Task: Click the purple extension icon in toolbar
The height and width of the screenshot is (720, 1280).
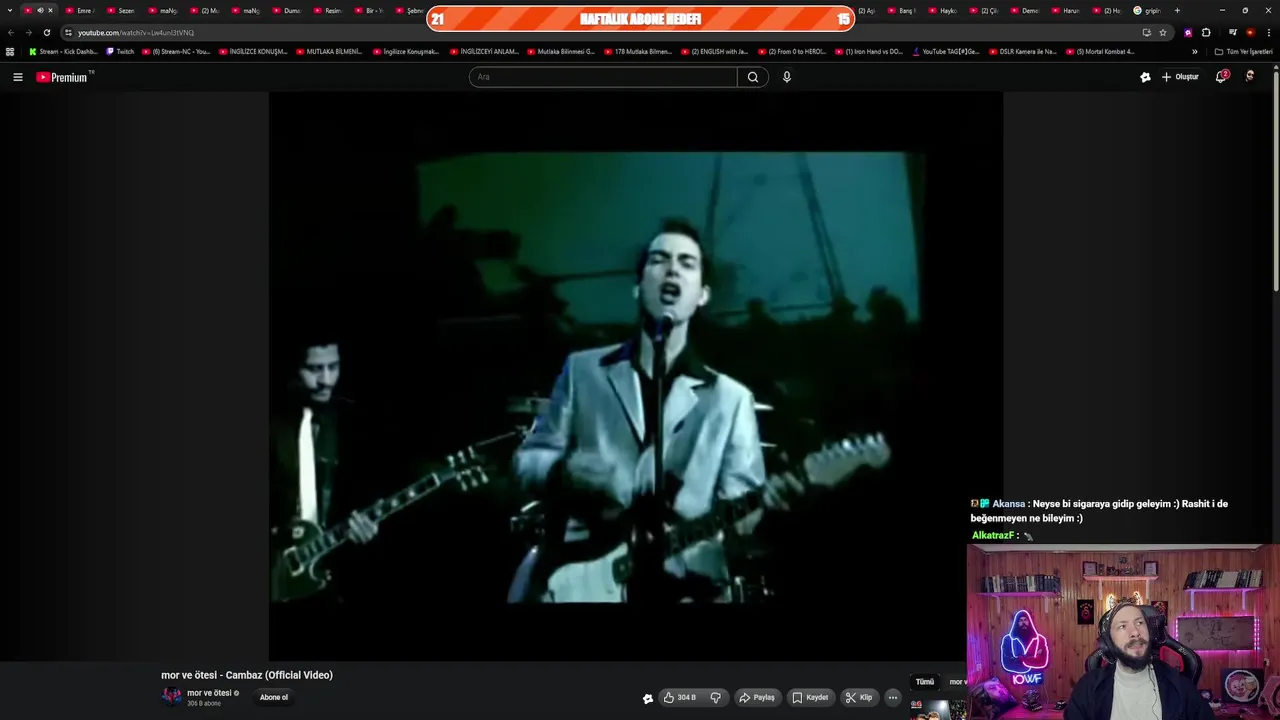Action: pyautogui.click(x=1188, y=32)
